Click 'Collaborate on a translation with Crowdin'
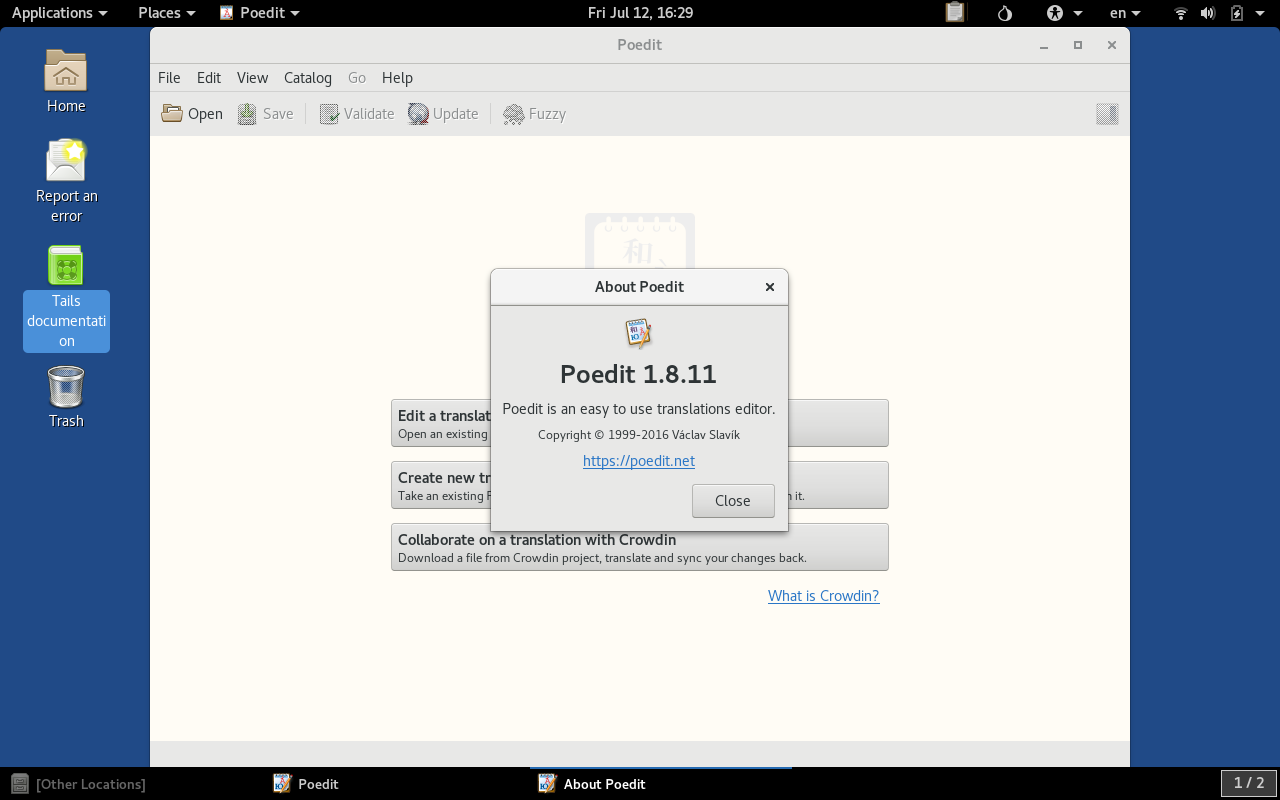This screenshot has height=800, width=1280. pos(640,547)
